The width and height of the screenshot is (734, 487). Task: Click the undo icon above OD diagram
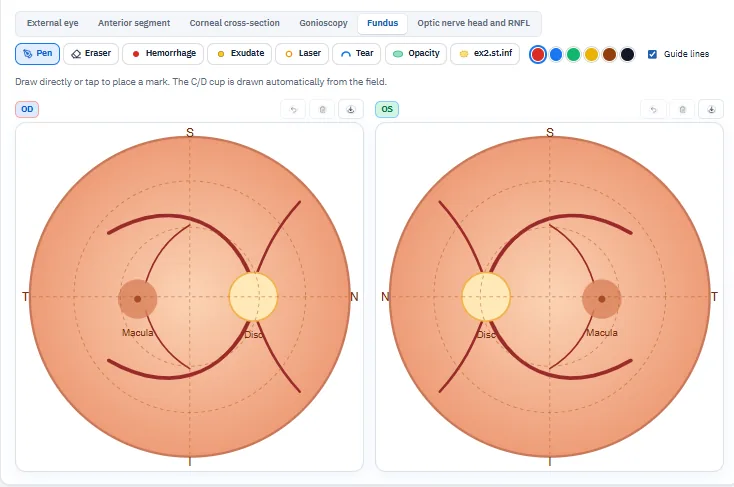click(x=294, y=110)
